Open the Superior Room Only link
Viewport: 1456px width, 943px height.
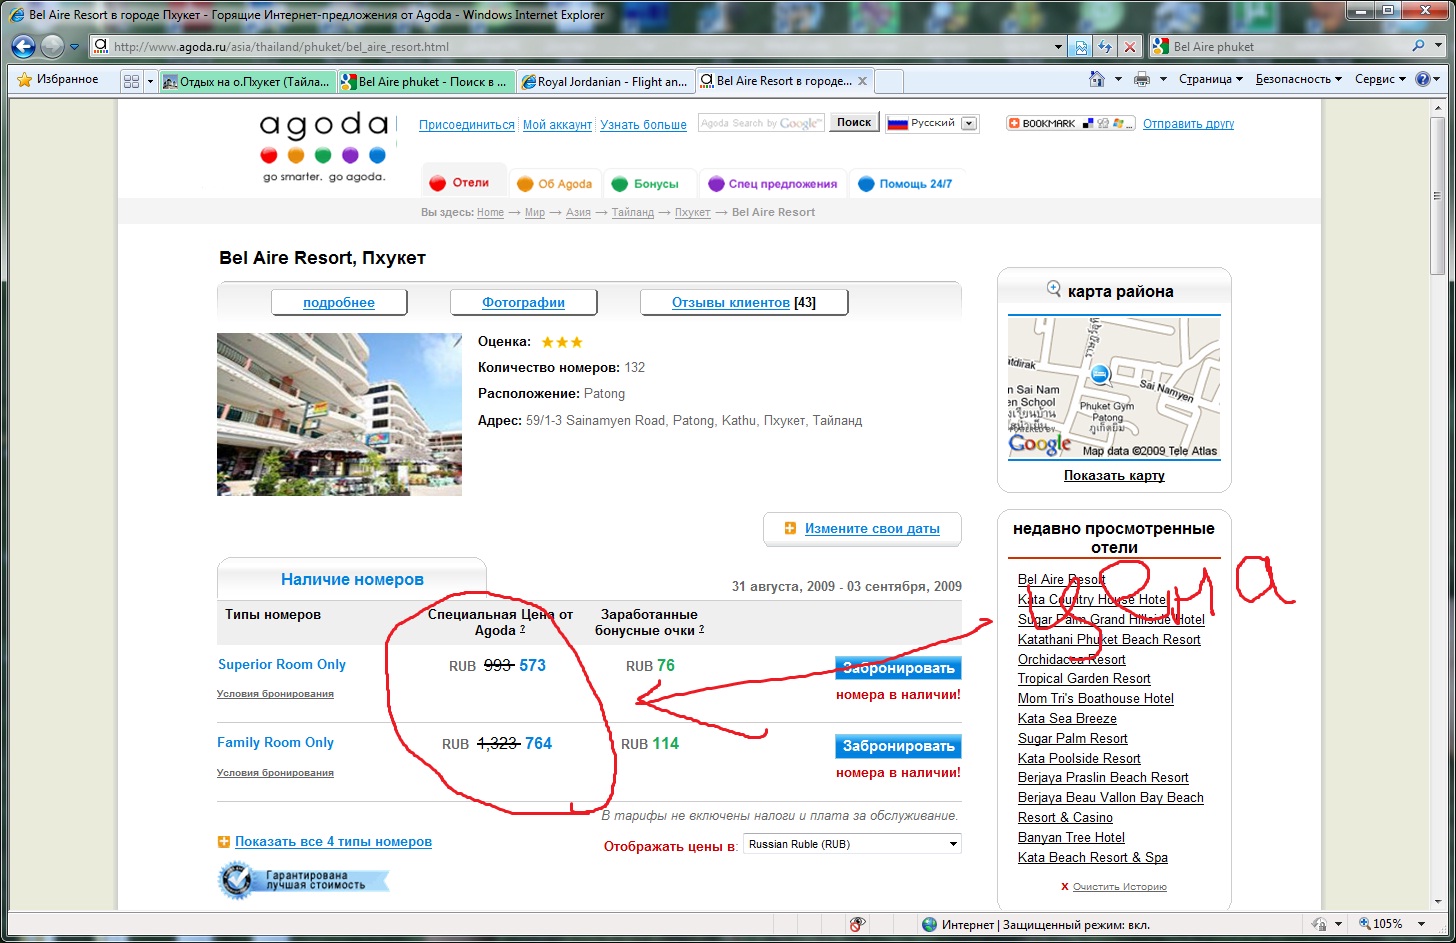click(x=282, y=664)
